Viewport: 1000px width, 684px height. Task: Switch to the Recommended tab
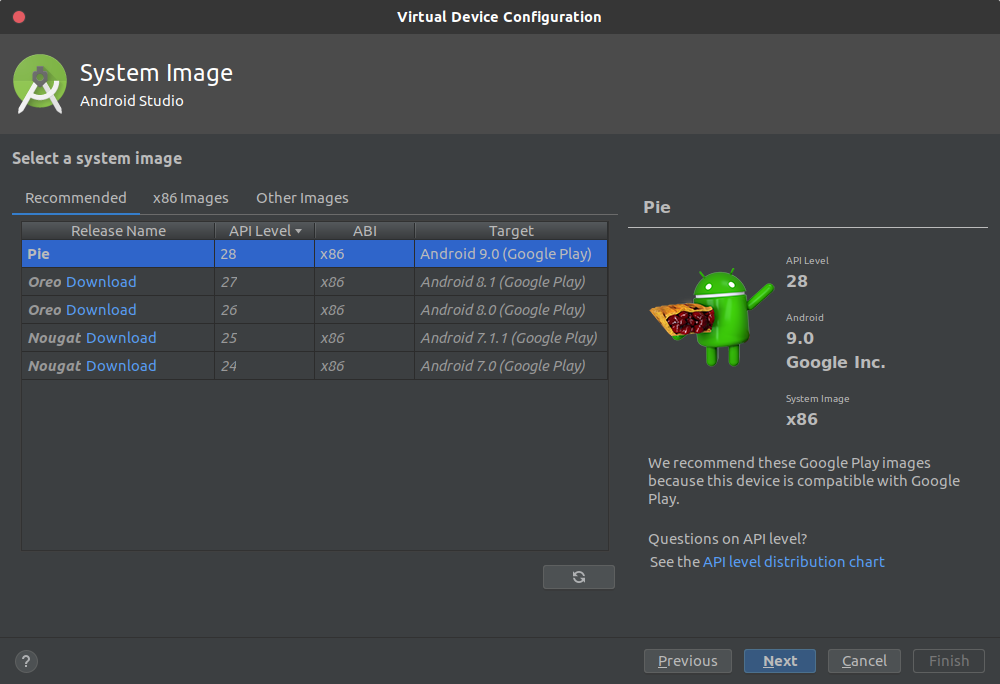(x=76, y=198)
